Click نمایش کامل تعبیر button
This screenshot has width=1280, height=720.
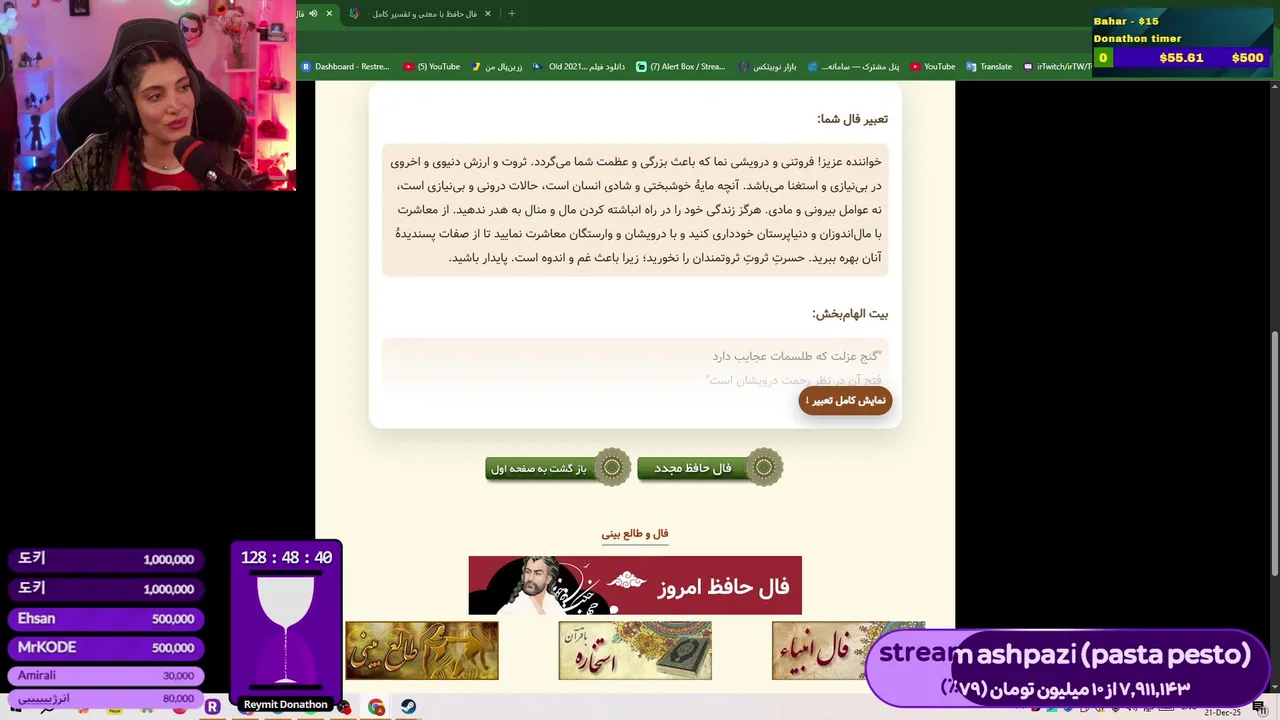(x=845, y=400)
